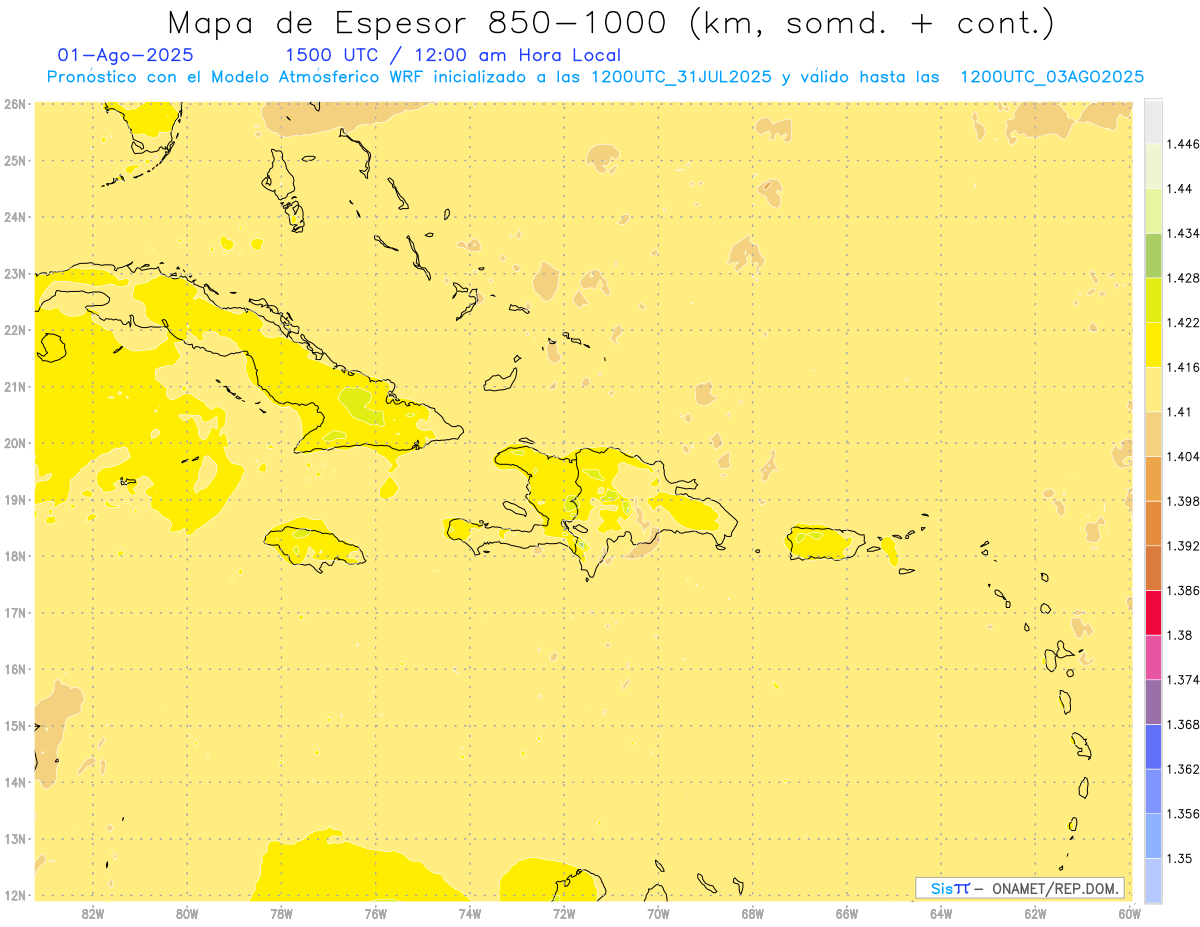Click the '66W' longitude label
The height and width of the screenshot is (927, 1200).
pyautogui.click(x=847, y=914)
